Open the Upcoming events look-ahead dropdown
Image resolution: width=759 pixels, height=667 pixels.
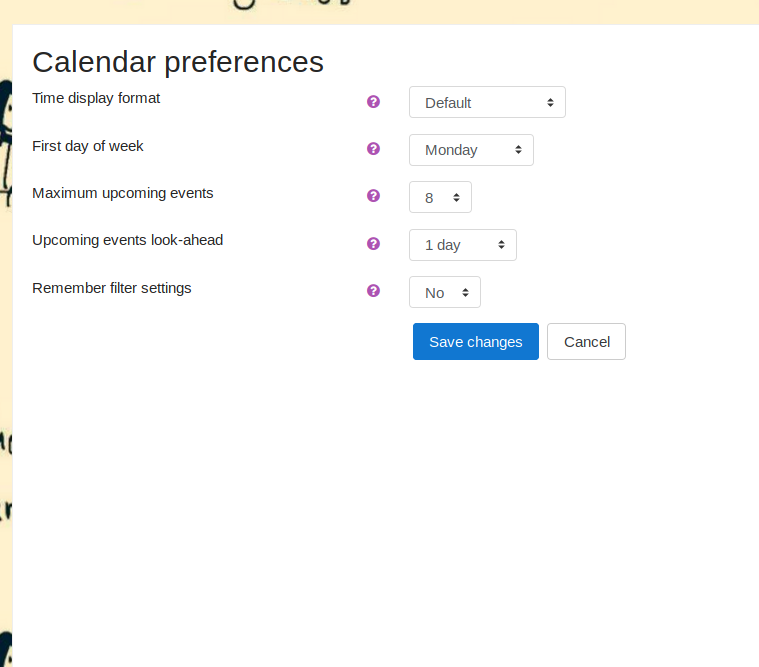463,245
